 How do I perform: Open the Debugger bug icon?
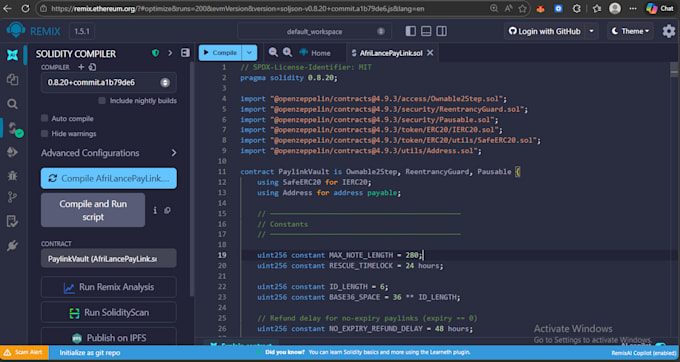pos(12,175)
